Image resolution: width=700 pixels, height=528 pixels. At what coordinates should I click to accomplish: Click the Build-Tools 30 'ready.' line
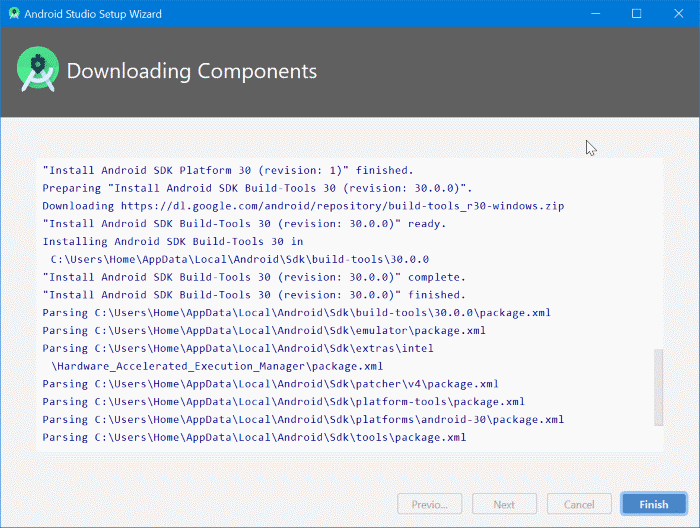(x=244, y=224)
